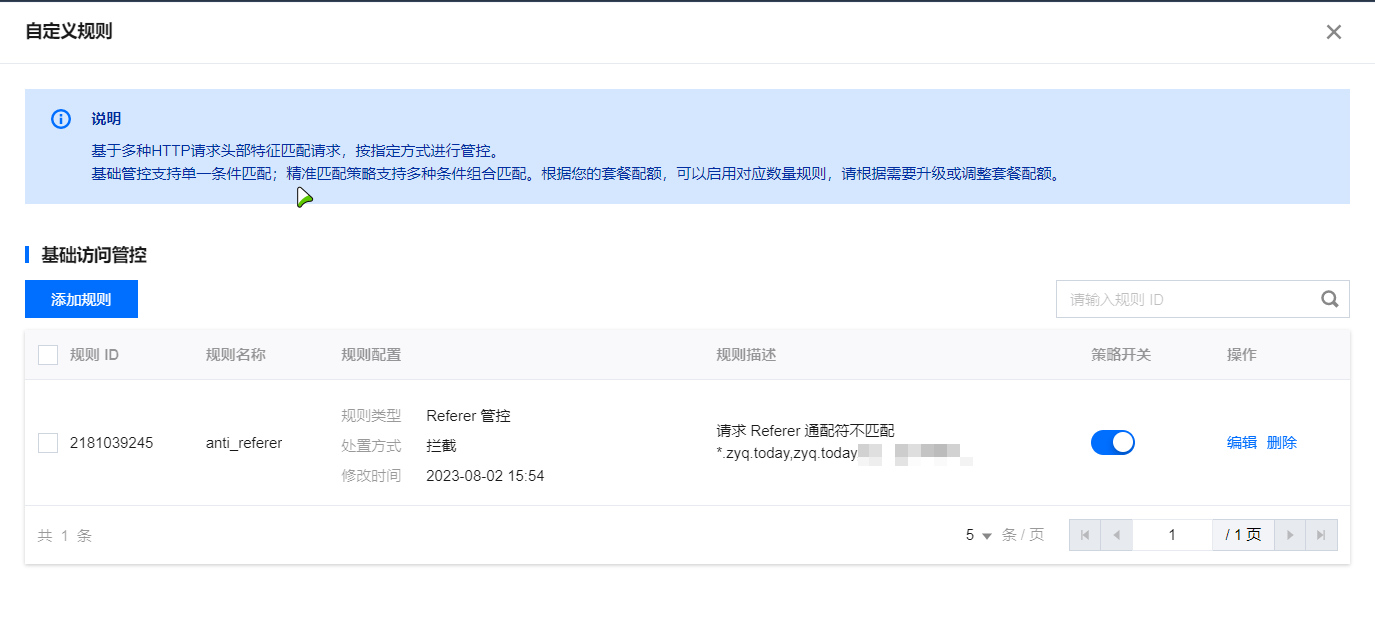The image size is (1375, 641).
Task: Click the 共 1 条 record count text
Action: tap(63, 535)
